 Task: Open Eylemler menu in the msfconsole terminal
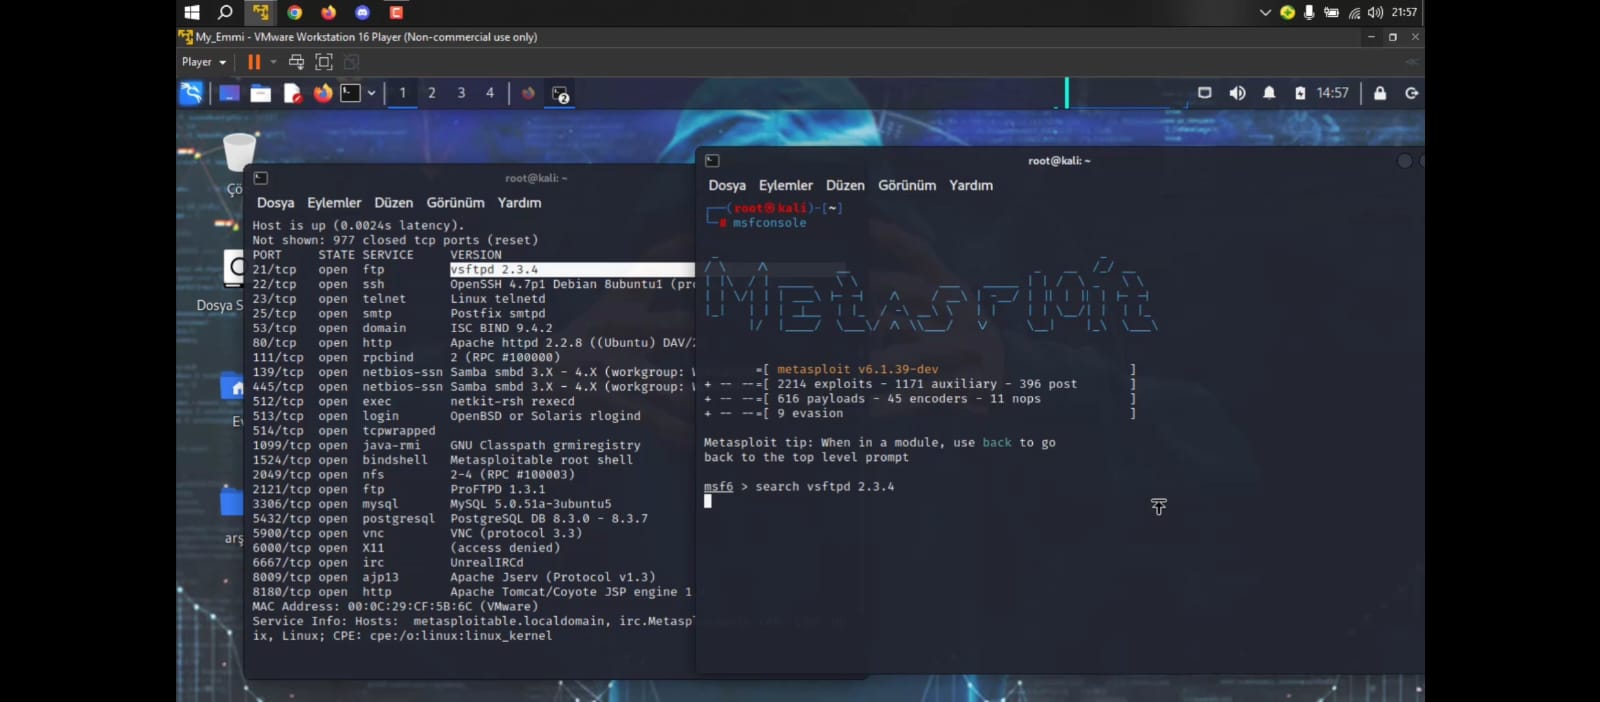[x=786, y=186]
